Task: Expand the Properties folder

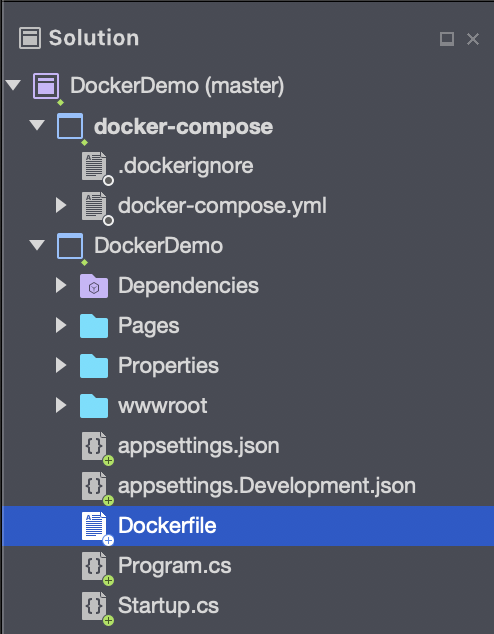Action: pos(61,365)
